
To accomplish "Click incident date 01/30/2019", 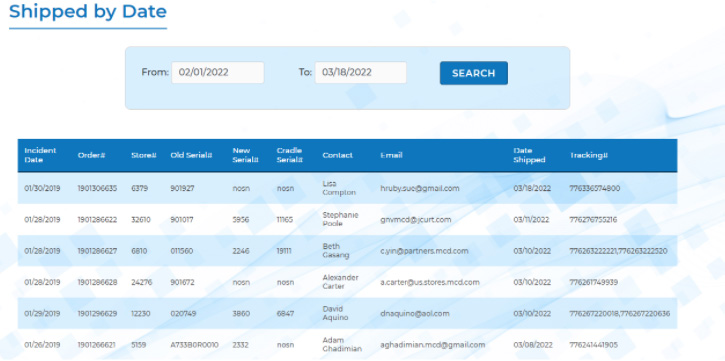I will point(42,188).
